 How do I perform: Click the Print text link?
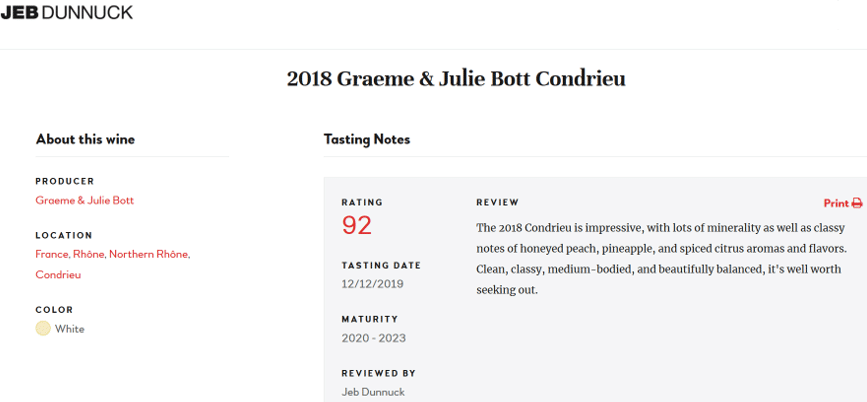836,203
